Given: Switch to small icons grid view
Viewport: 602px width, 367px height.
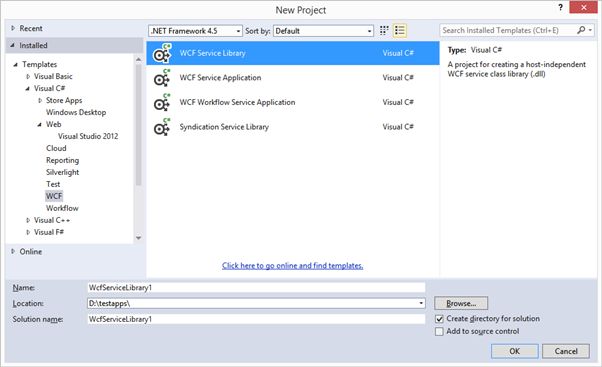Looking at the screenshot, I should (x=384, y=30).
